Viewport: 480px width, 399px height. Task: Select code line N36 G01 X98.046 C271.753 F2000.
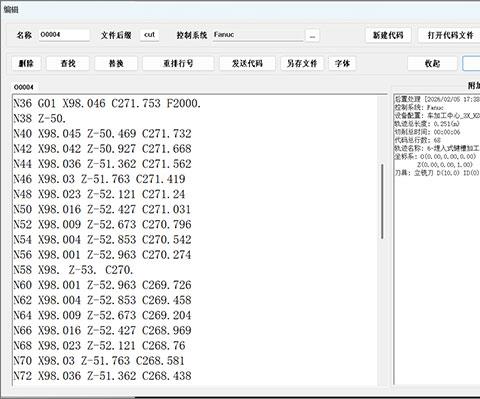point(107,103)
